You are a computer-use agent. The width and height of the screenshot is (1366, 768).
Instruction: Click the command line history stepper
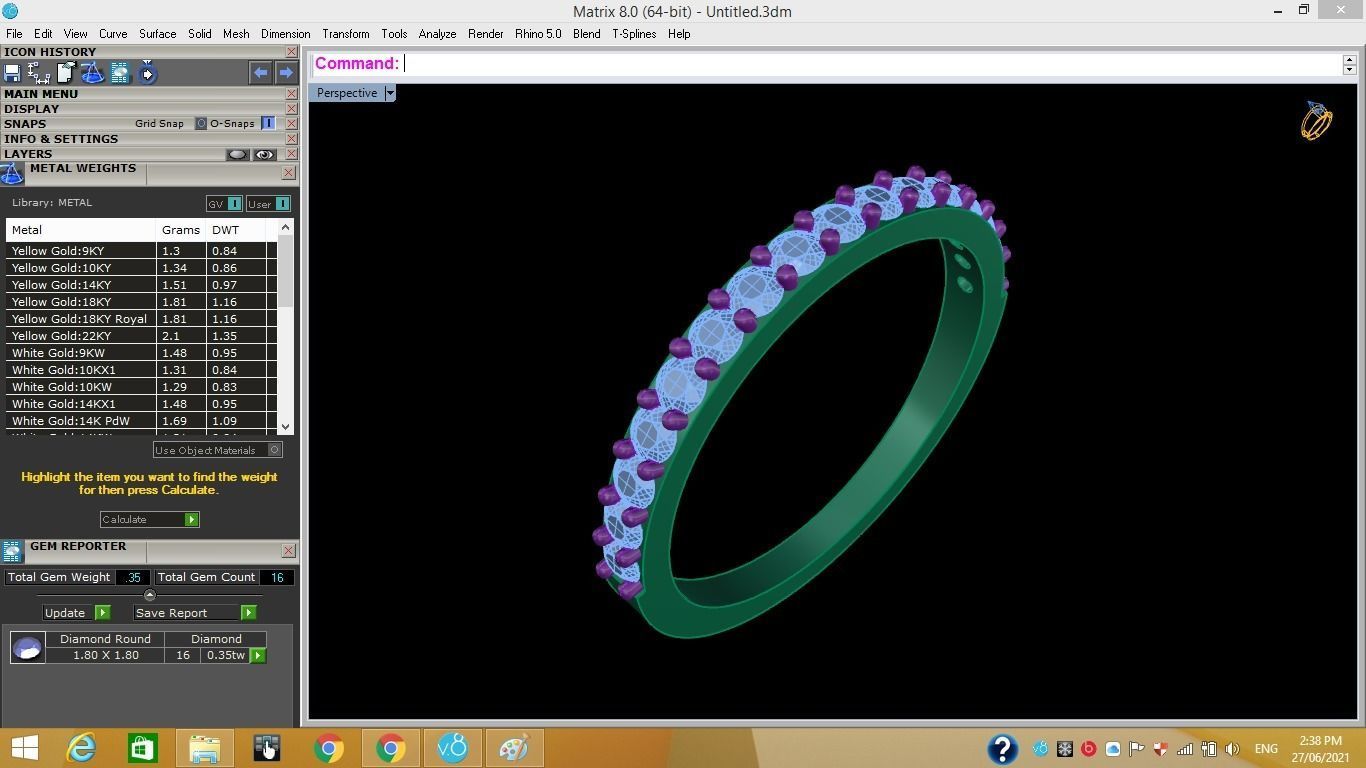coord(1349,64)
